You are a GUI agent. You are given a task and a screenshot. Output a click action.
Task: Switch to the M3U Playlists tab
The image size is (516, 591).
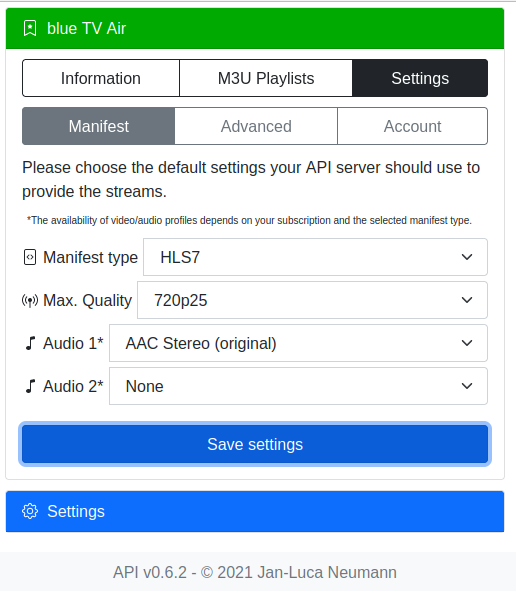tap(266, 78)
